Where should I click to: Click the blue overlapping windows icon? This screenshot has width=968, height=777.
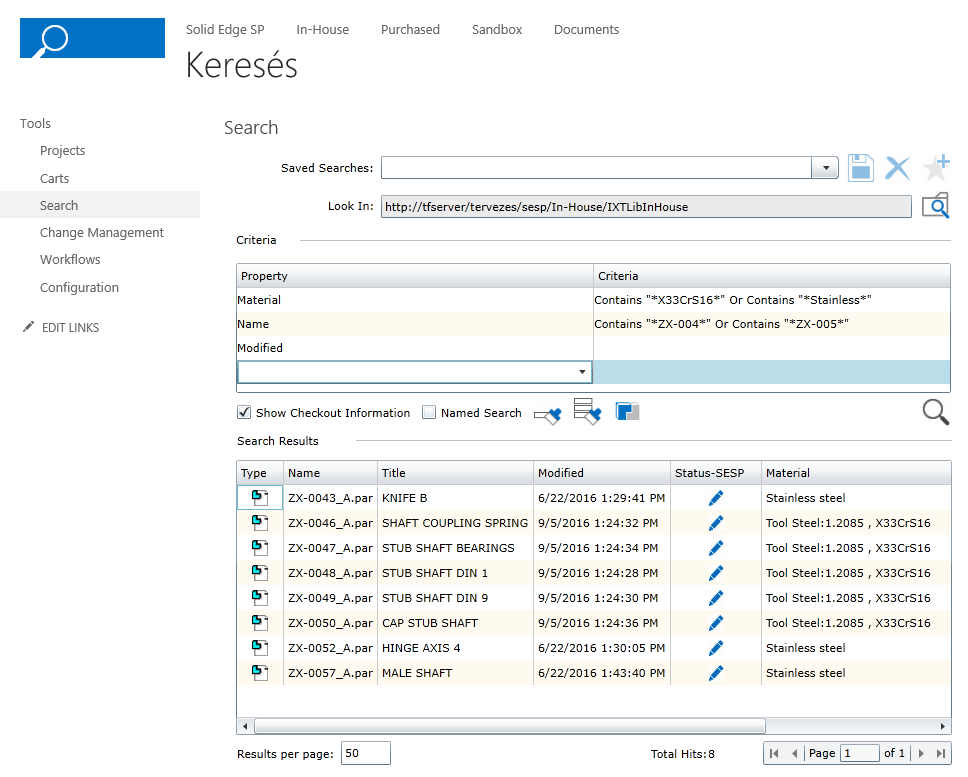627,411
